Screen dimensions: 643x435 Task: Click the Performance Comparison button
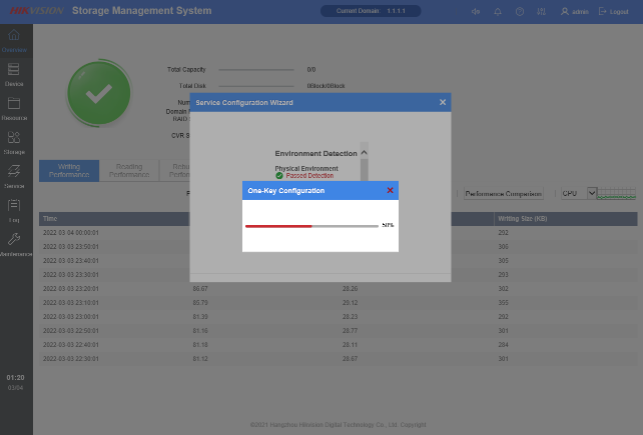[503, 193]
